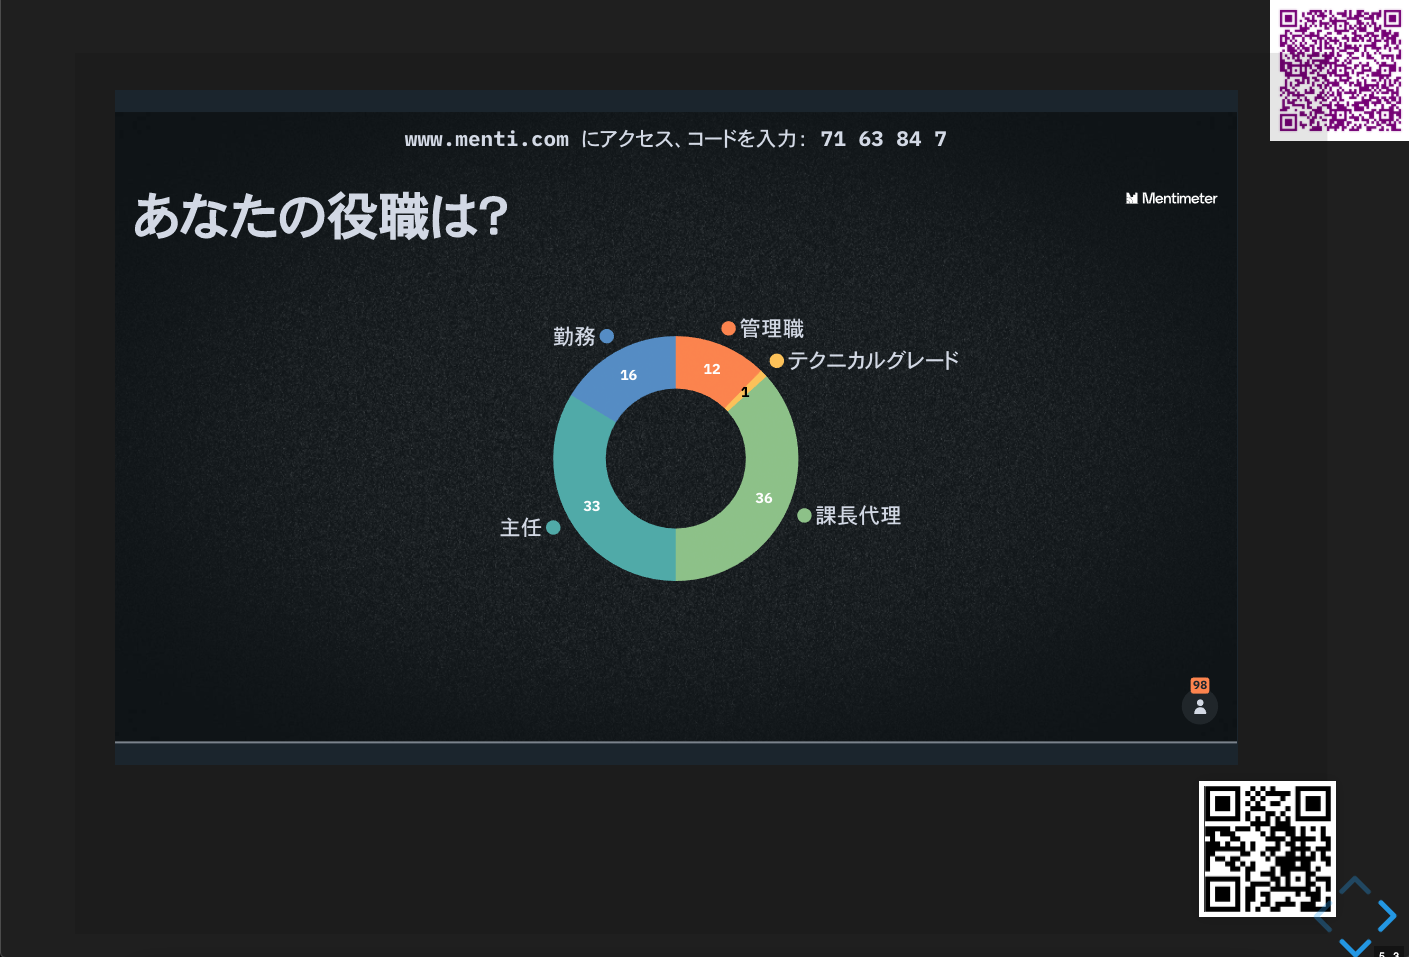Select the blue donut segment labeled 16

[628, 373]
